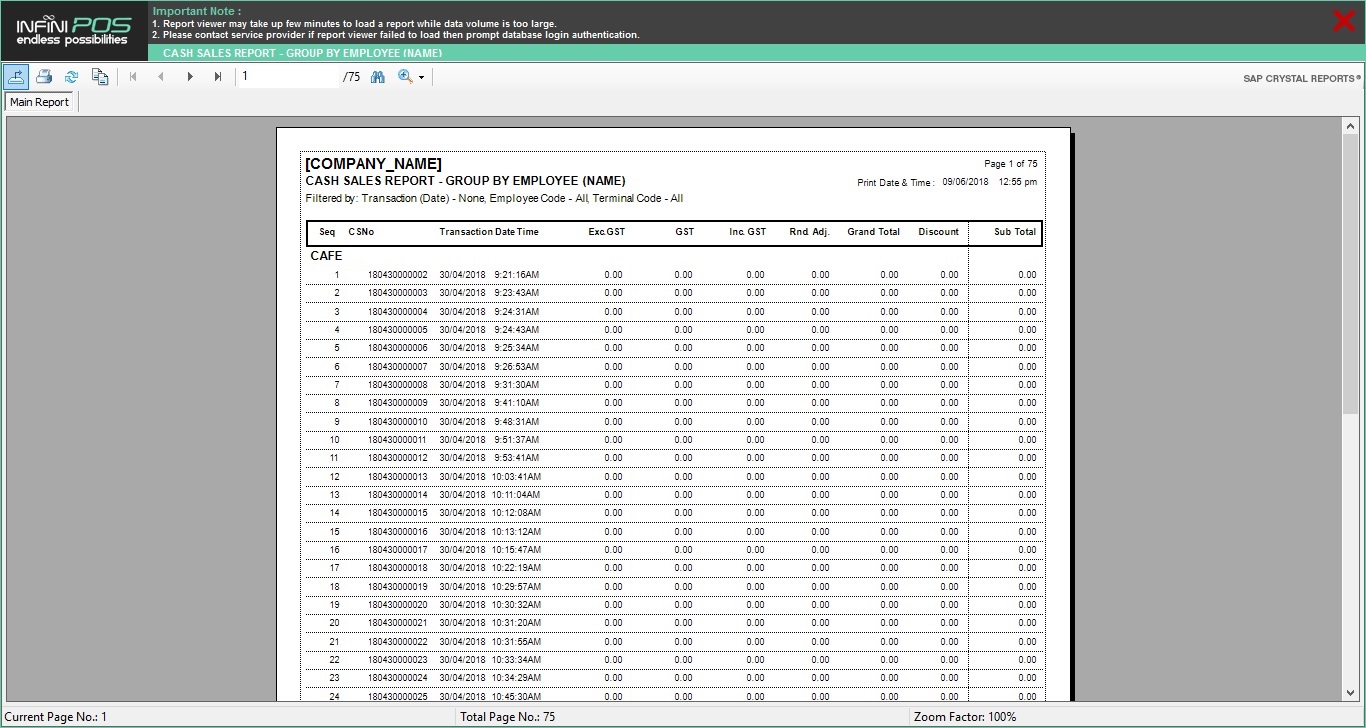Viewport: 1366px width, 728px height.
Task: Select the Main Report tab
Action: tap(40, 102)
